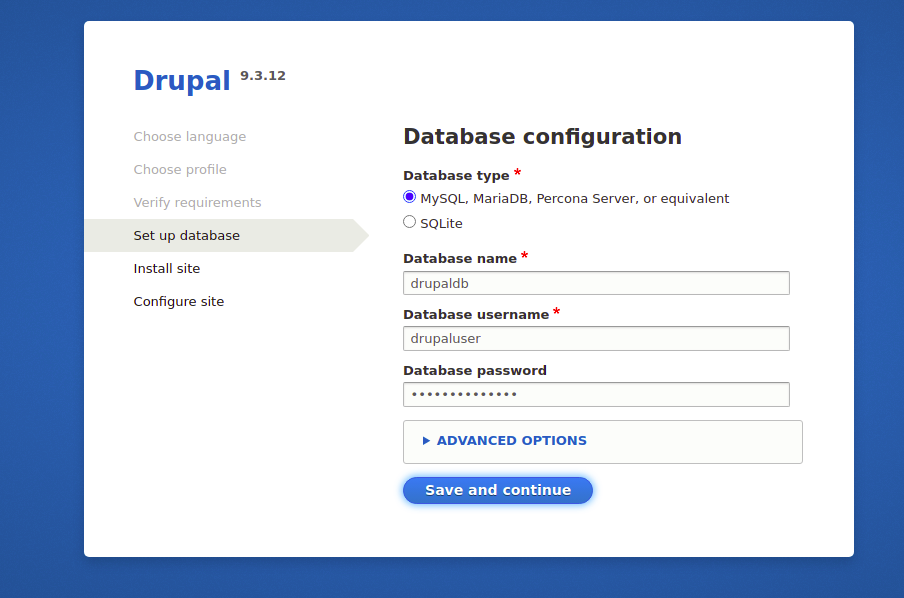
Task: Click into the Database password field
Action: pyautogui.click(x=596, y=394)
